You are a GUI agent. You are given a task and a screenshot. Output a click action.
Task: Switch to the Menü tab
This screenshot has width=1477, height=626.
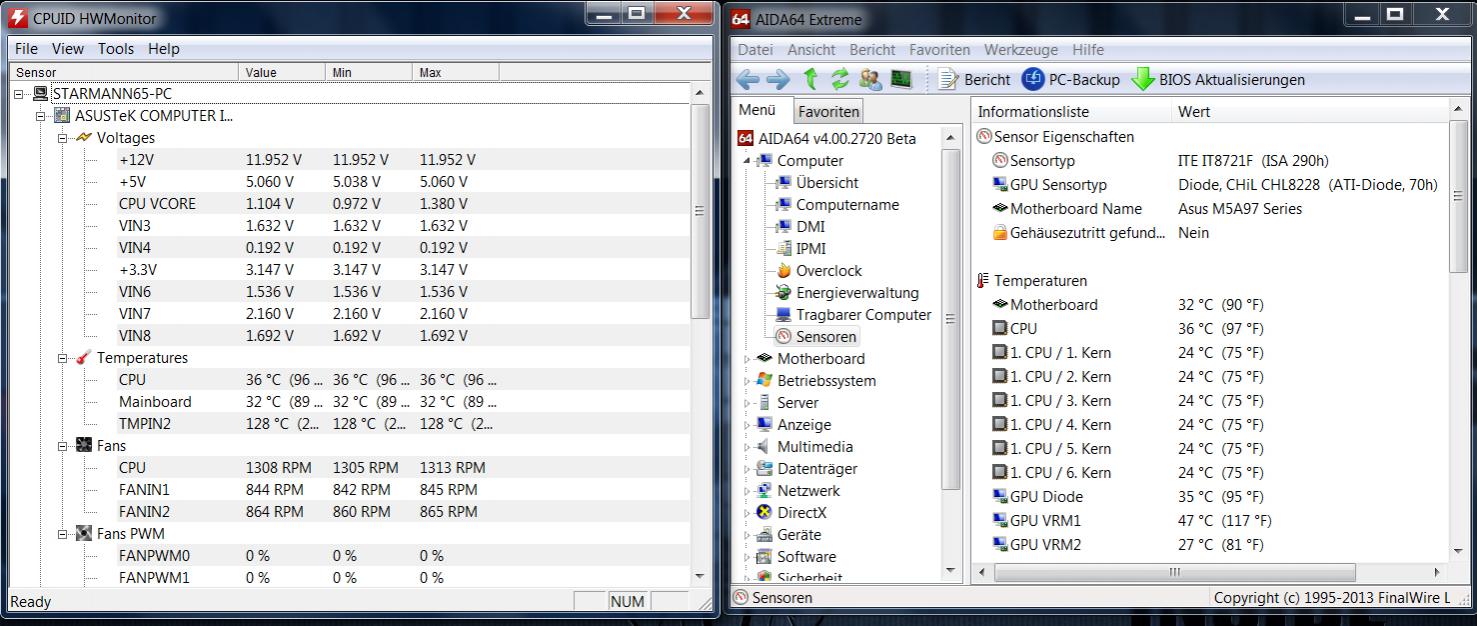point(757,110)
